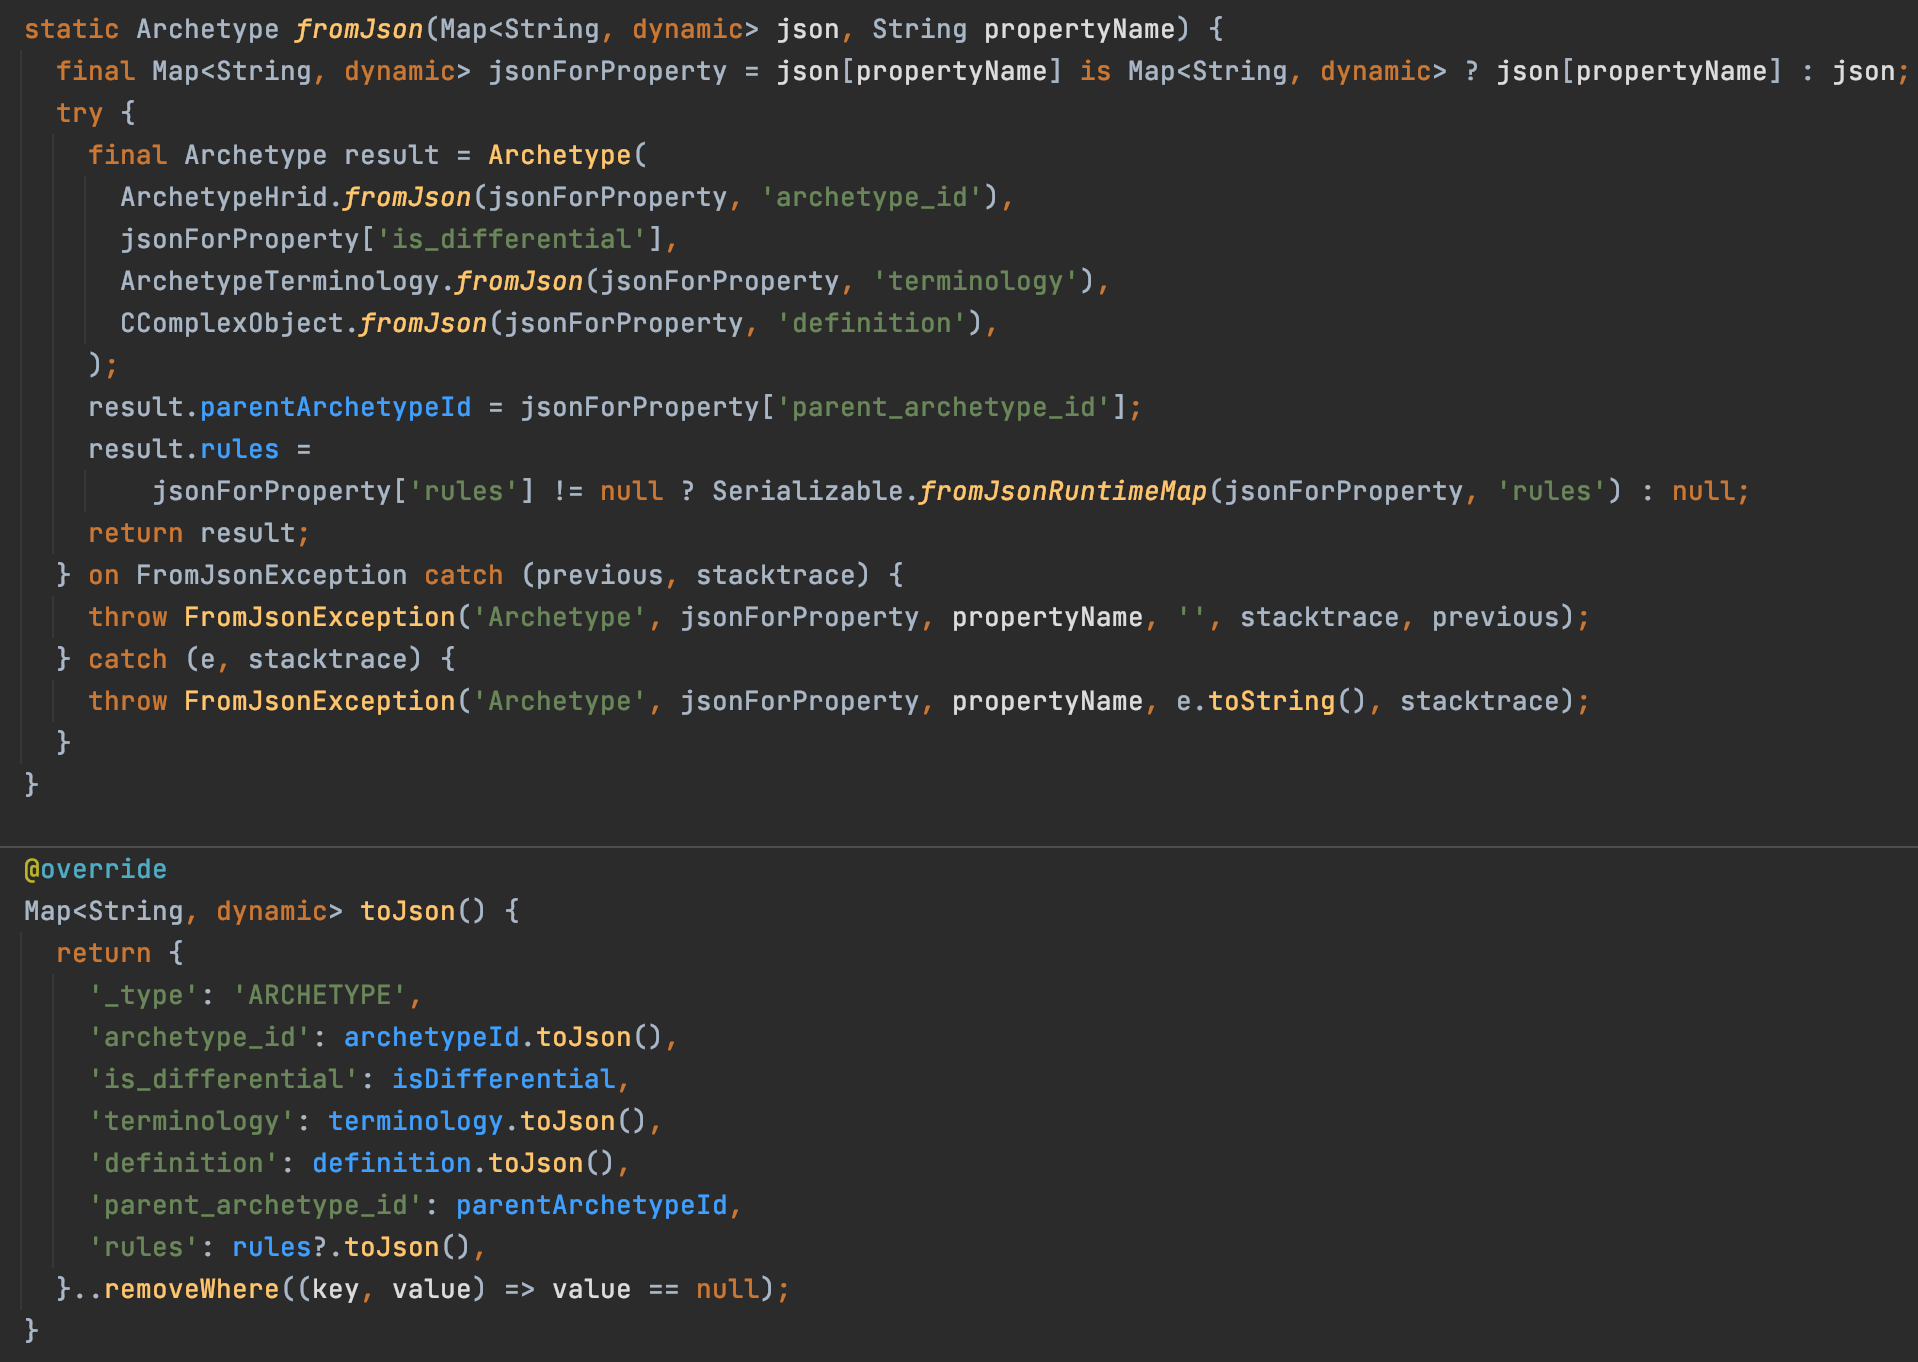Click the ArchetypeTerminology class reference
Screen dimensions: 1918x1362
click(x=279, y=281)
